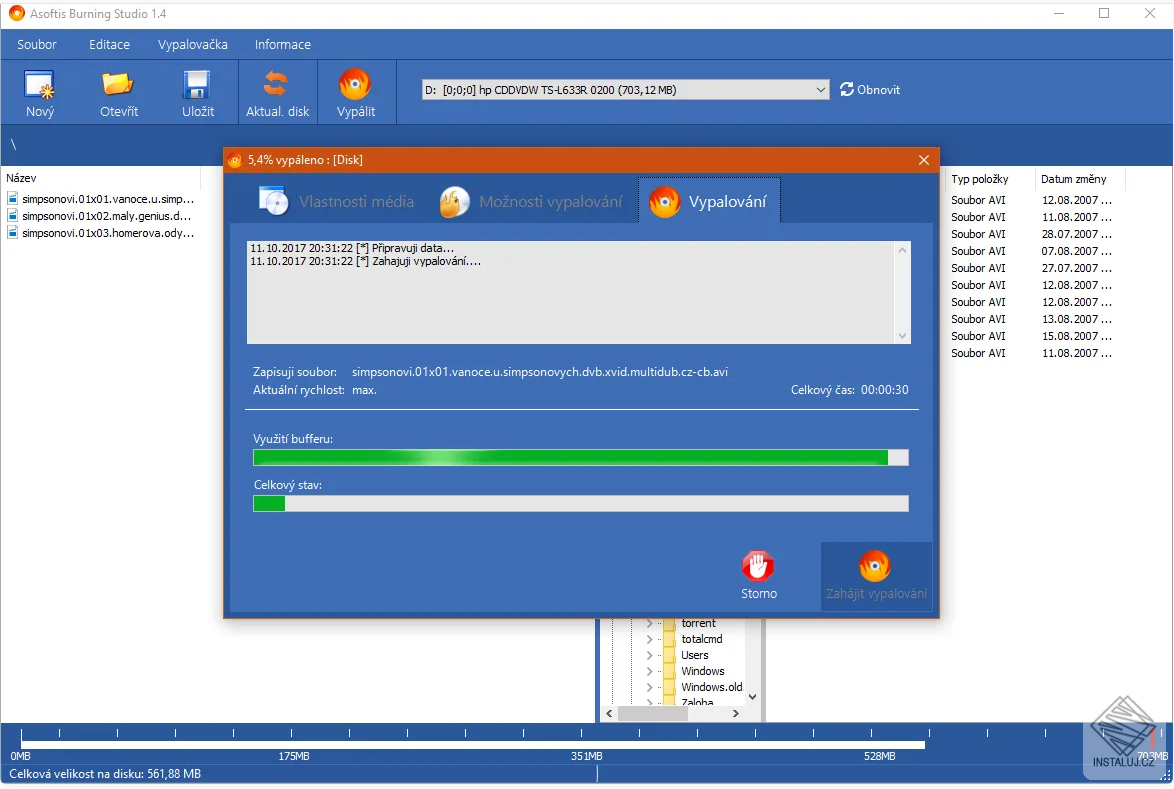Expand the Windows folder node

[x=649, y=671]
